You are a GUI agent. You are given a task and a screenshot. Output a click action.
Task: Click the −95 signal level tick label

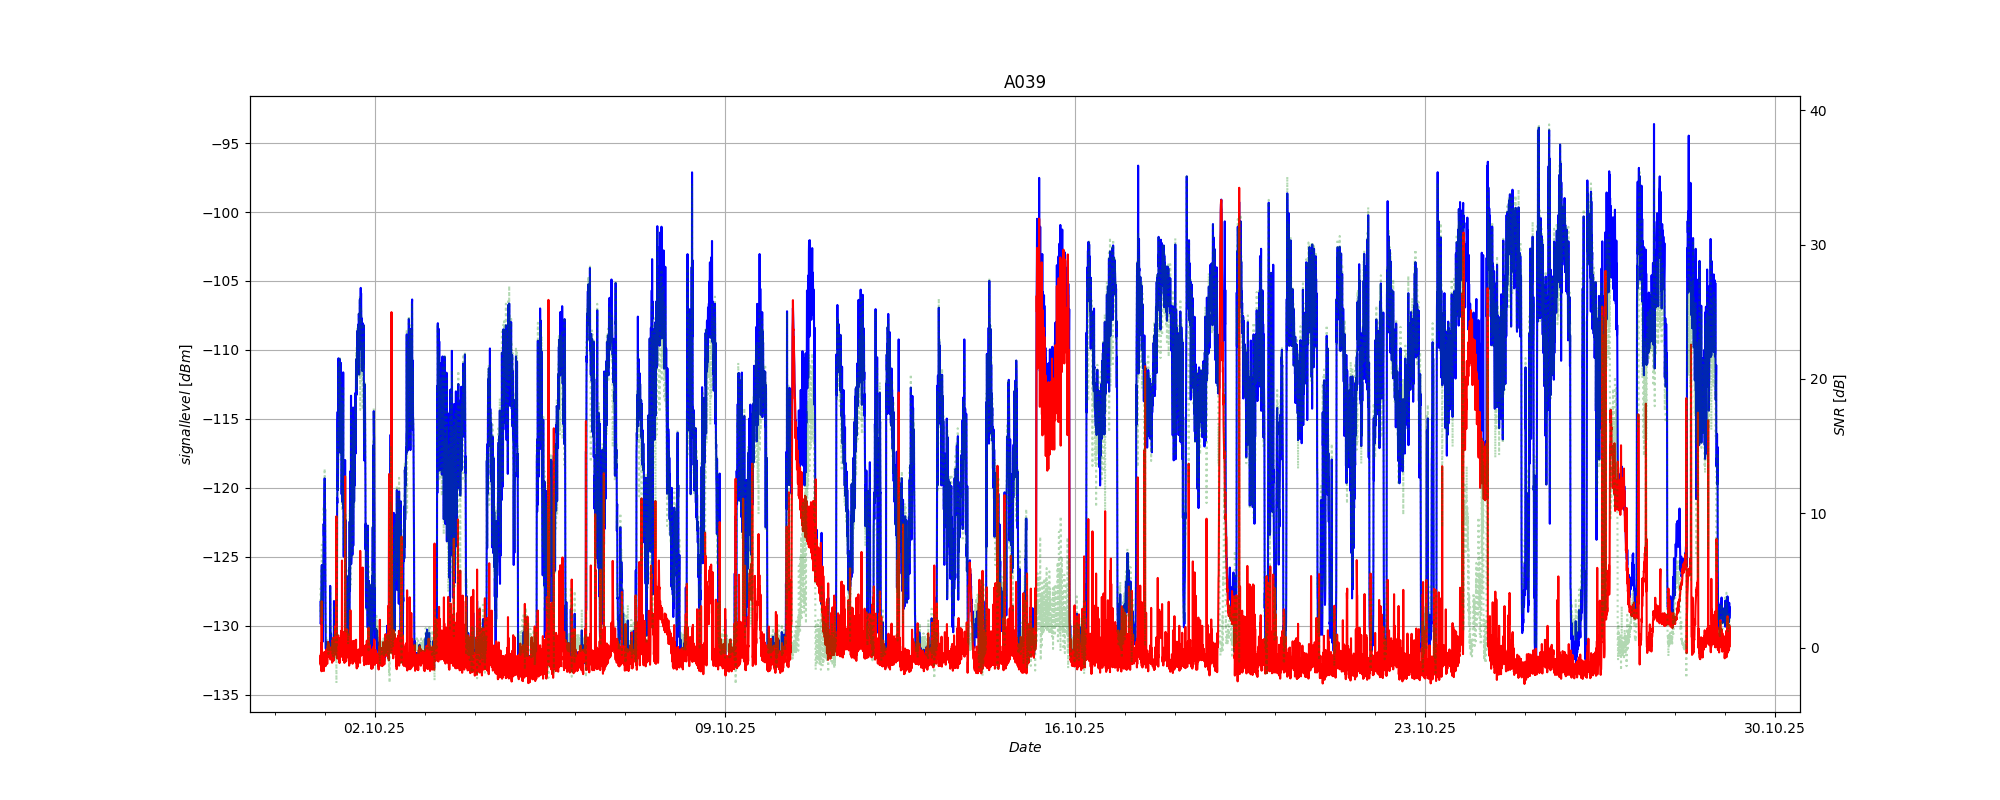click(225, 144)
